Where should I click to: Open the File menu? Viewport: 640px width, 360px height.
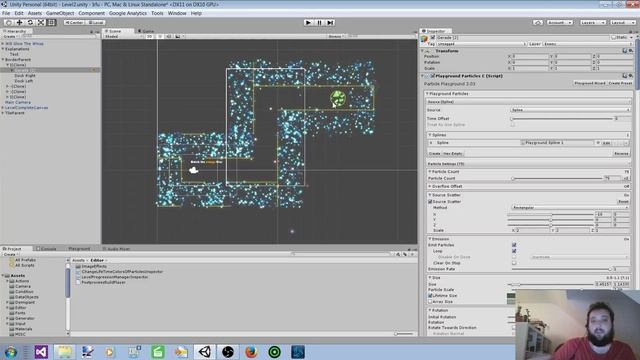click(x=6, y=13)
